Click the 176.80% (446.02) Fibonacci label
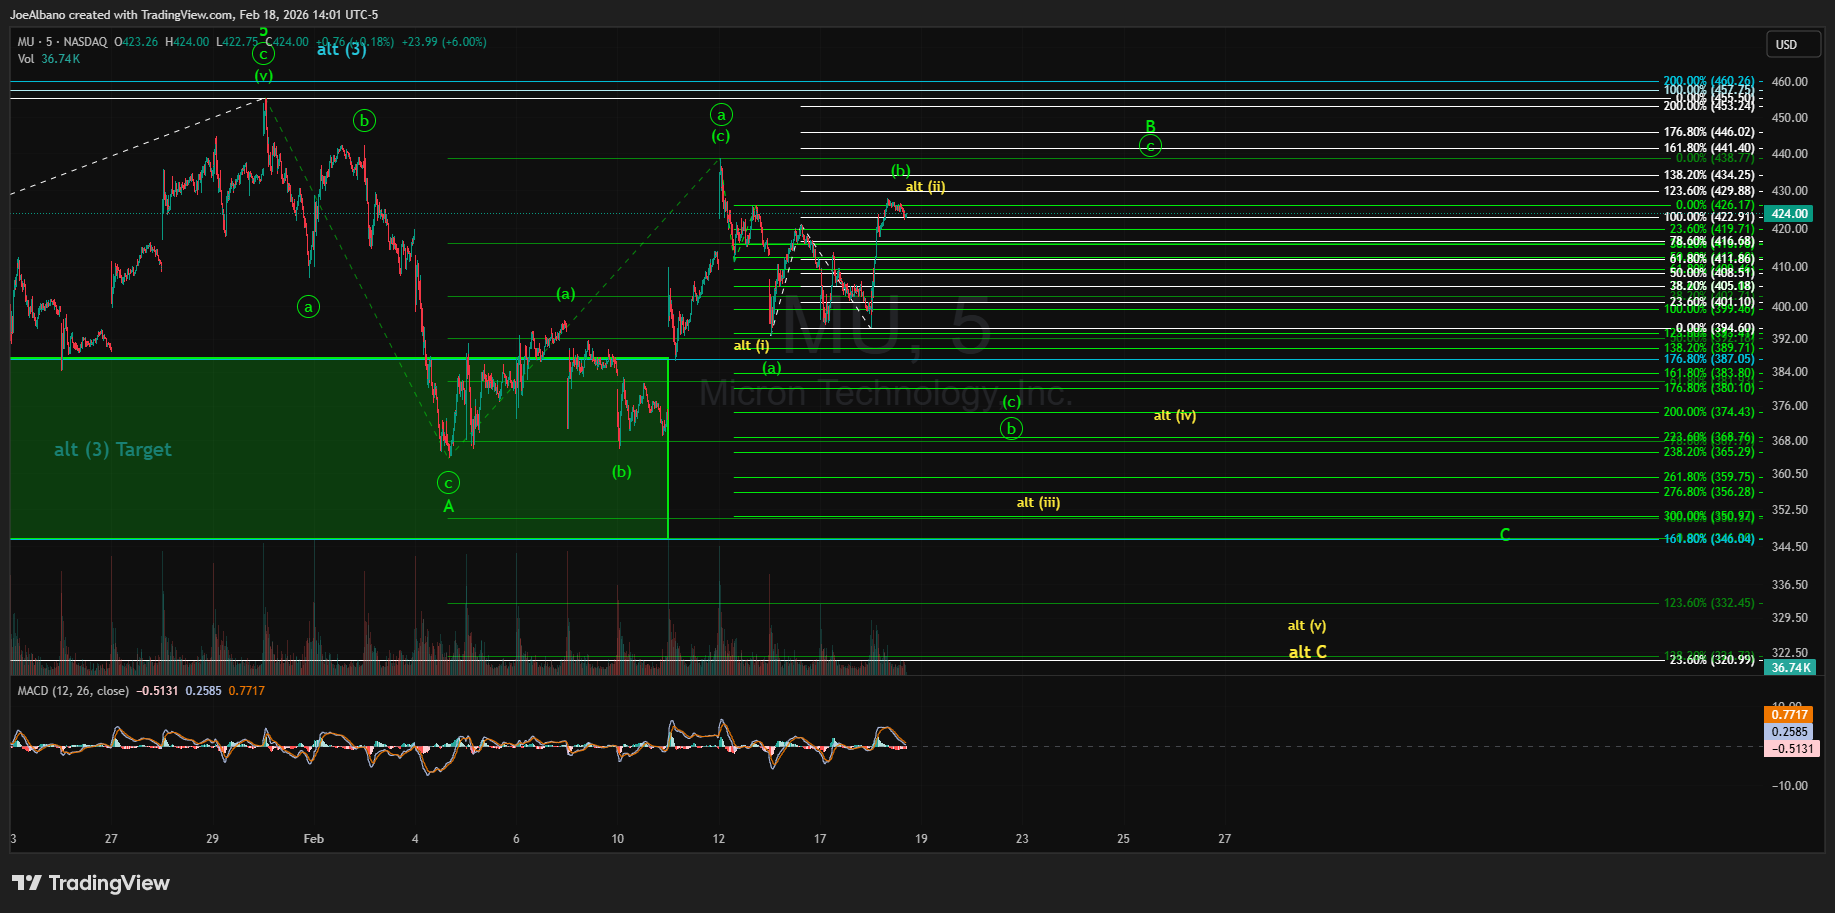Image resolution: width=1835 pixels, height=913 pixels. coord(1709,132)
